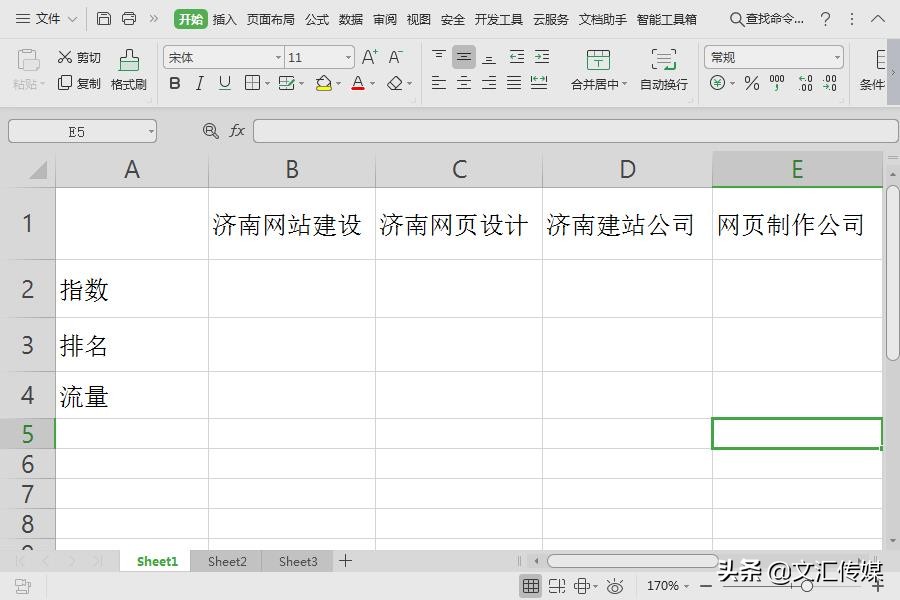The width and height of the screenshot is (900, 600).
Task: Increase decimal places
Action: click(x=804, y=83)
